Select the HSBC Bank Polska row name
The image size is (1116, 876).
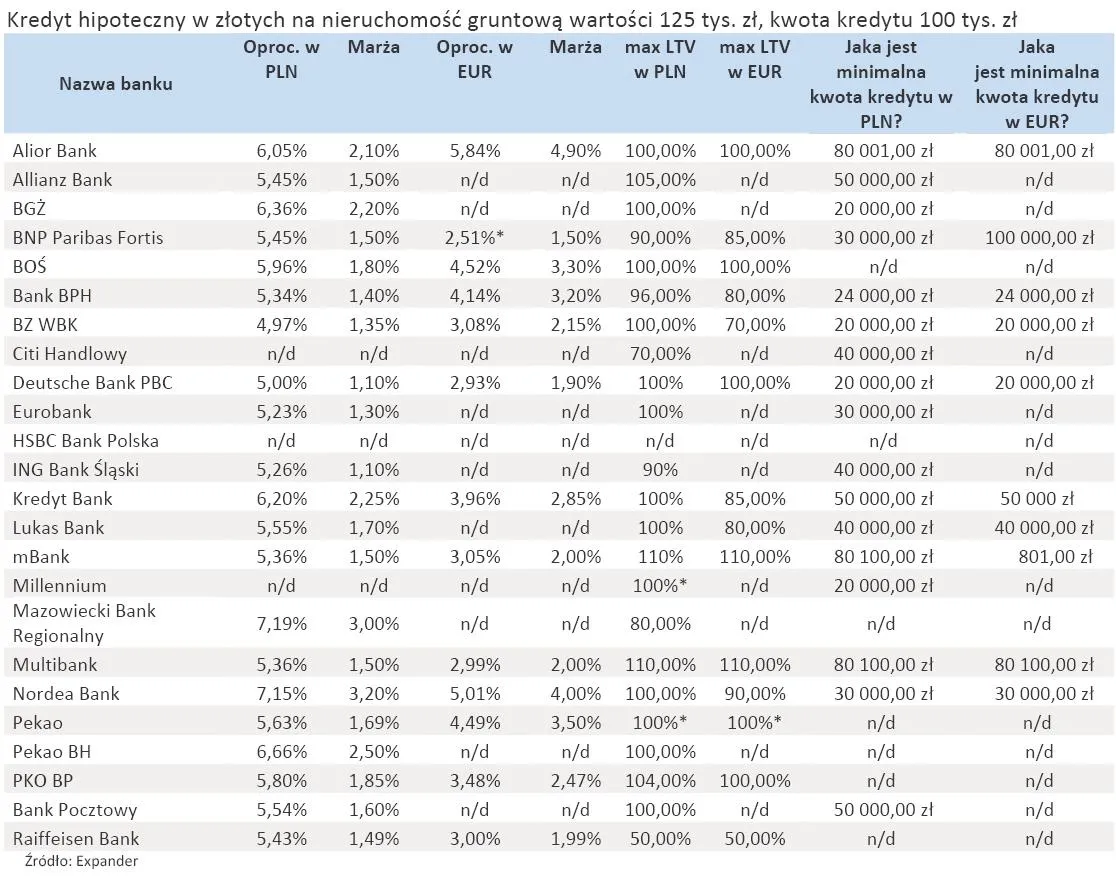pyautogui.click(x=86, y=441)
